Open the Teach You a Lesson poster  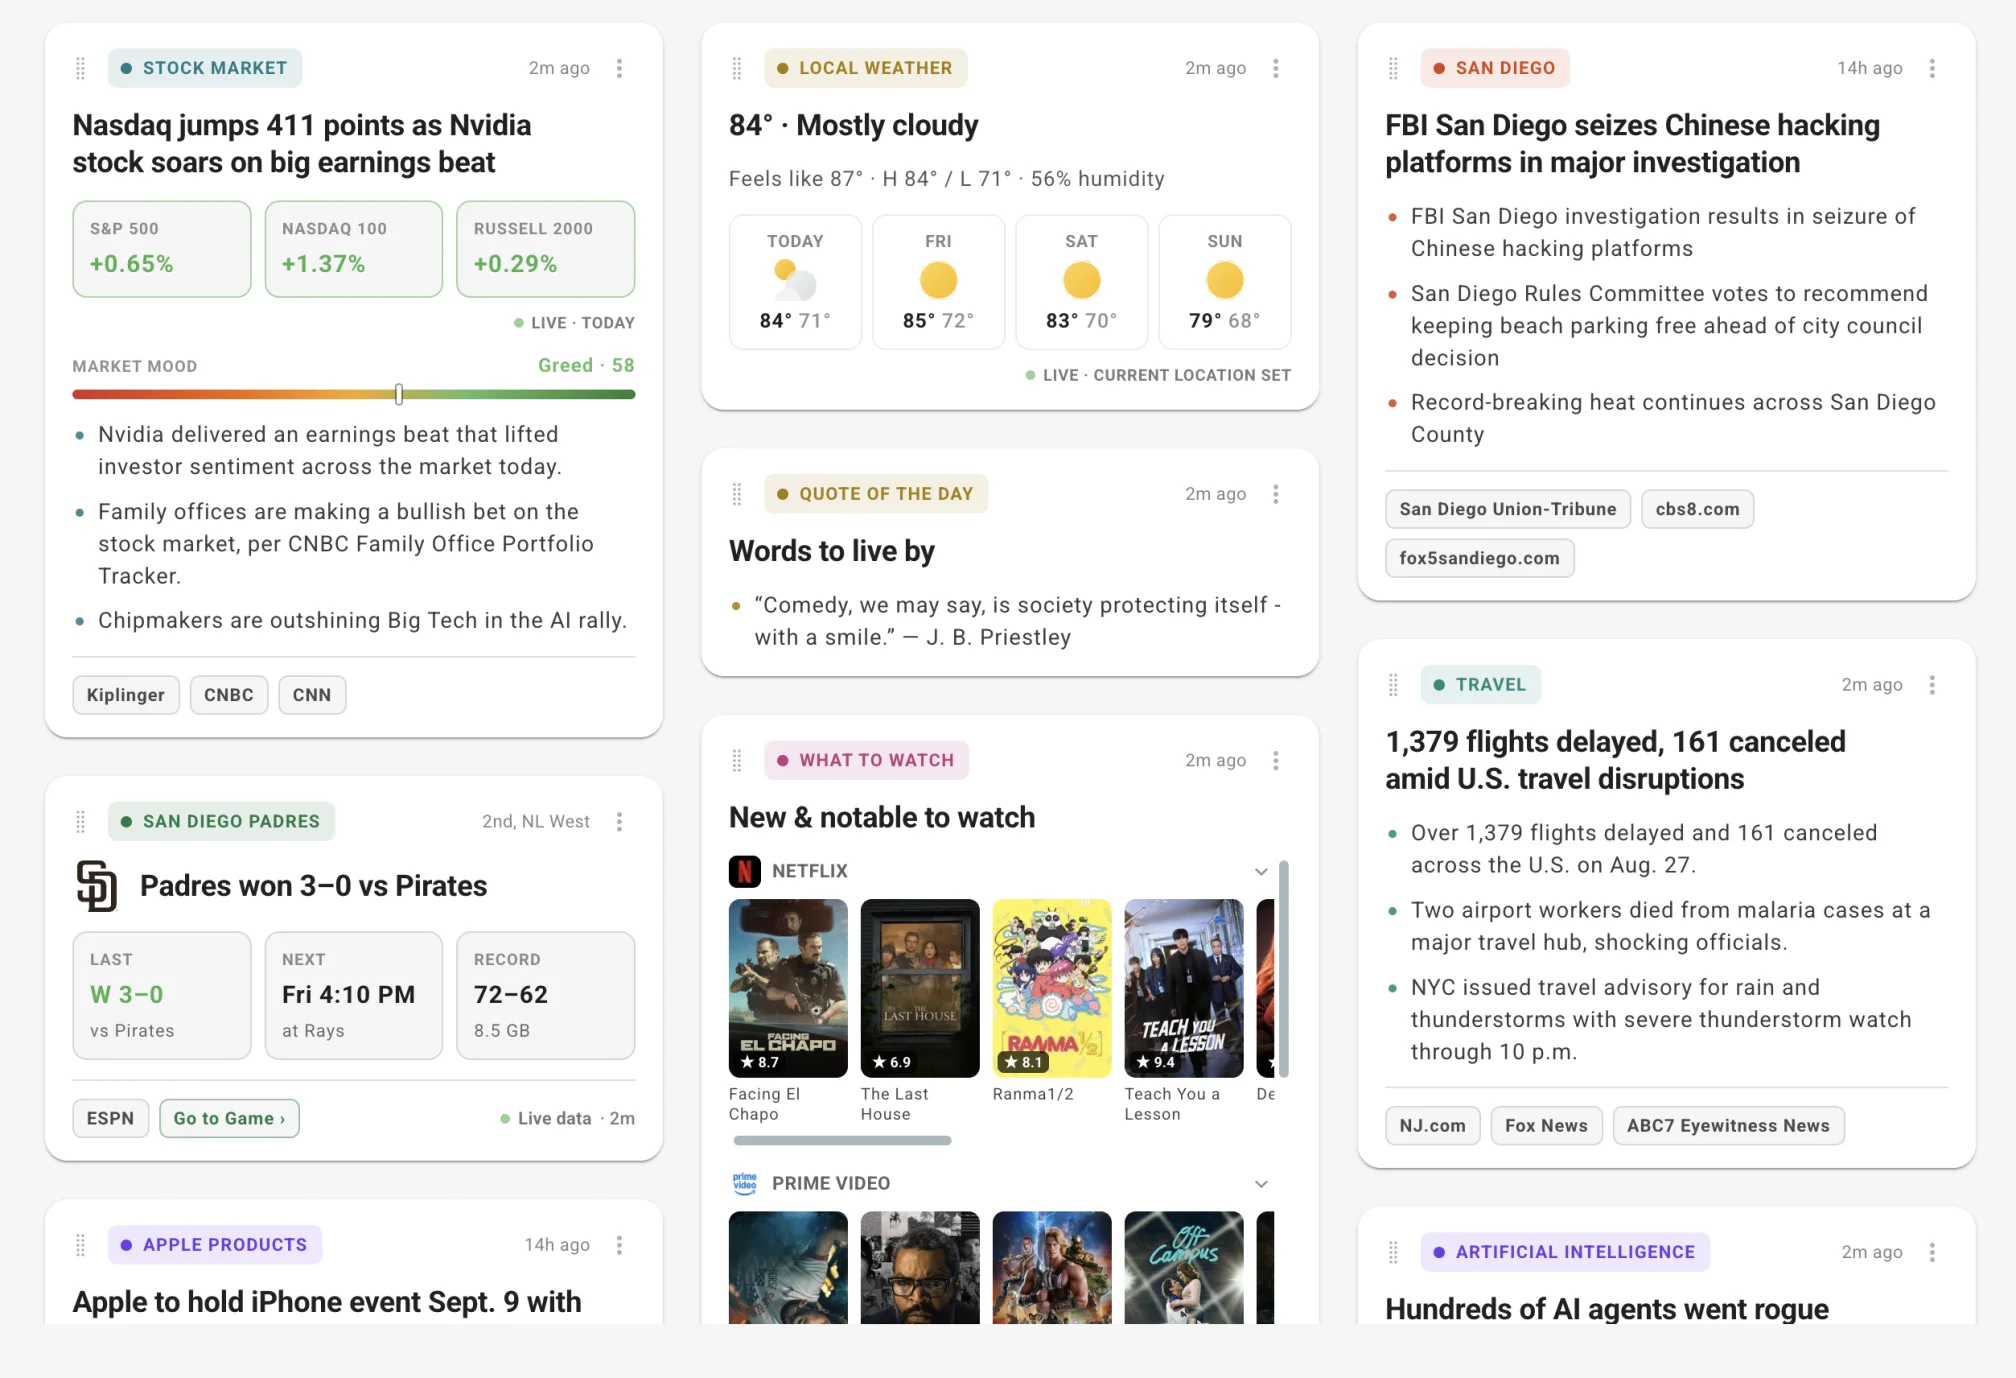tap(1184, 988)
